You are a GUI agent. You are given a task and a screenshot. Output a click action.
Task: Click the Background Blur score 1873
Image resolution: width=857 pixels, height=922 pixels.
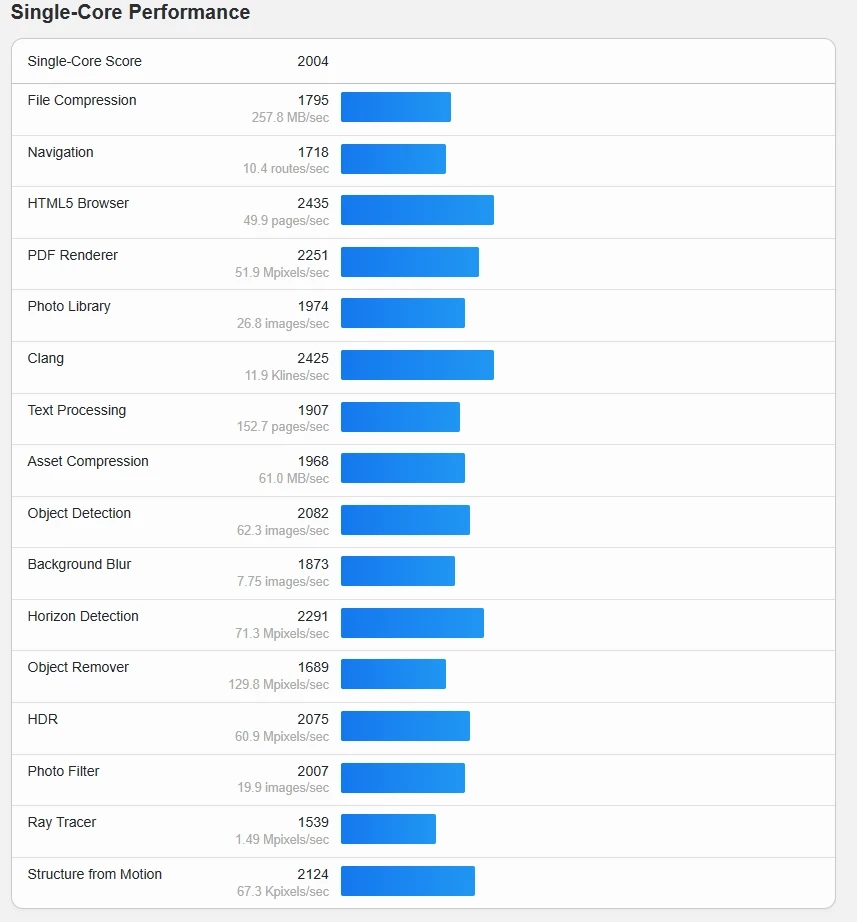tap(312, 564)
